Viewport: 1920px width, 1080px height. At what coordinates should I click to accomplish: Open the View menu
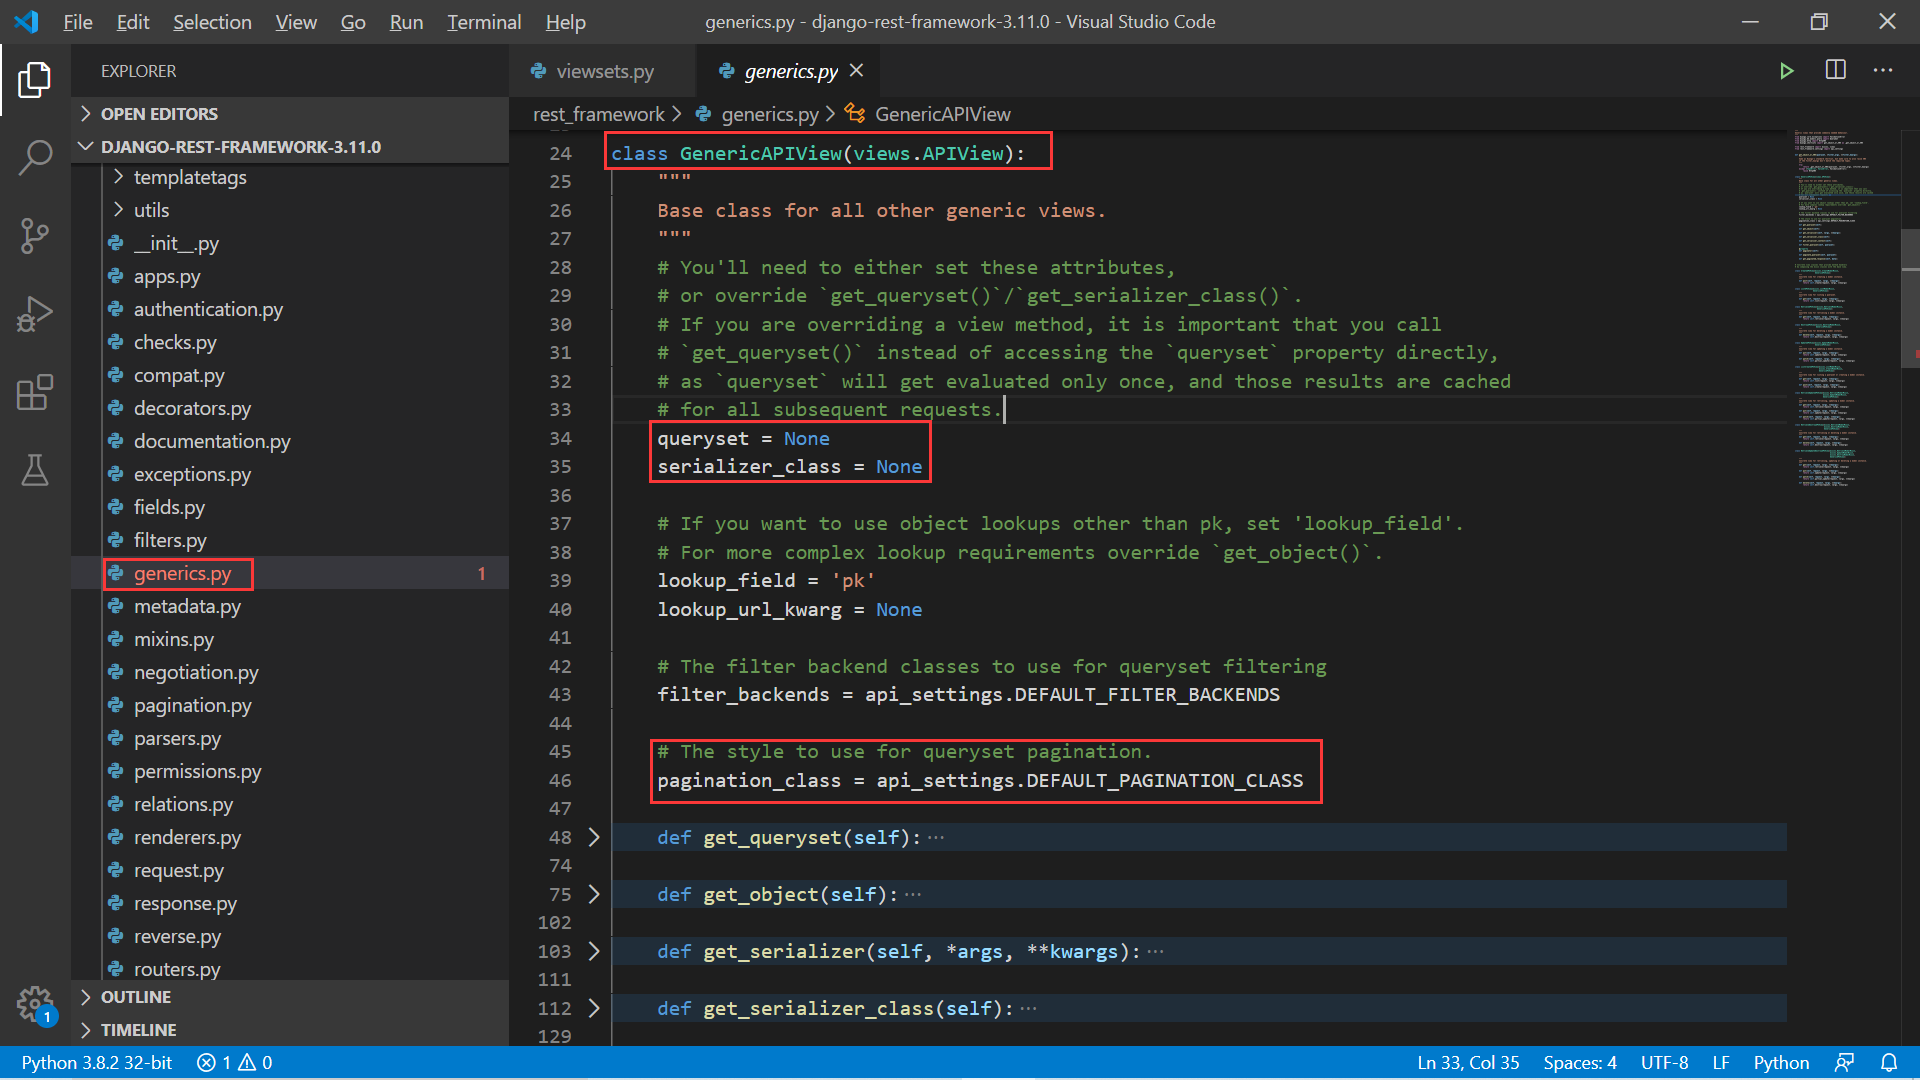296,22
